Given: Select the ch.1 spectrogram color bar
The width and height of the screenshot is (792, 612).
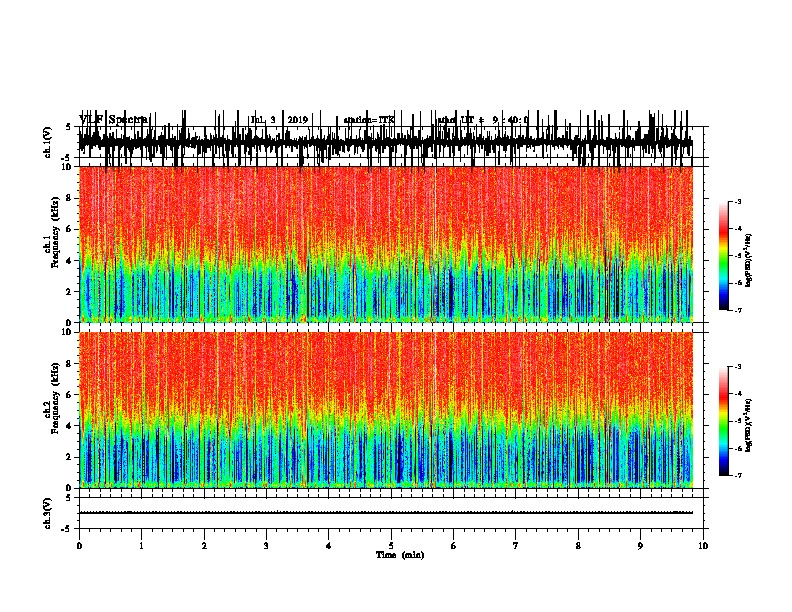Looking at the screenshot, I should click(724, 256).
